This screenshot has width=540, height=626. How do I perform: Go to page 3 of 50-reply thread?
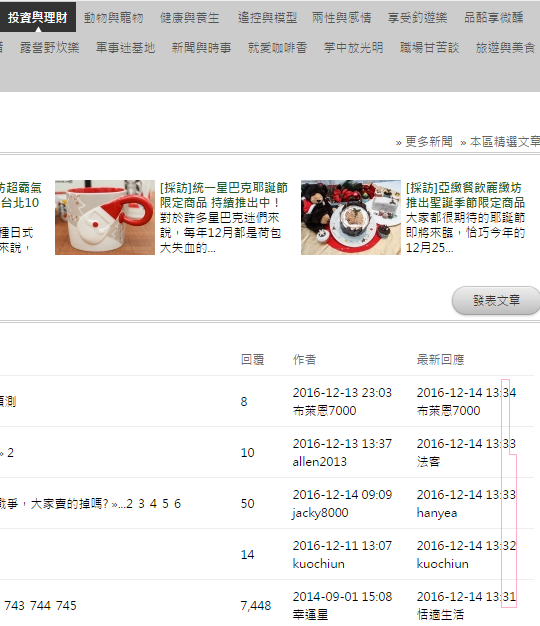(x=141, y=504)
